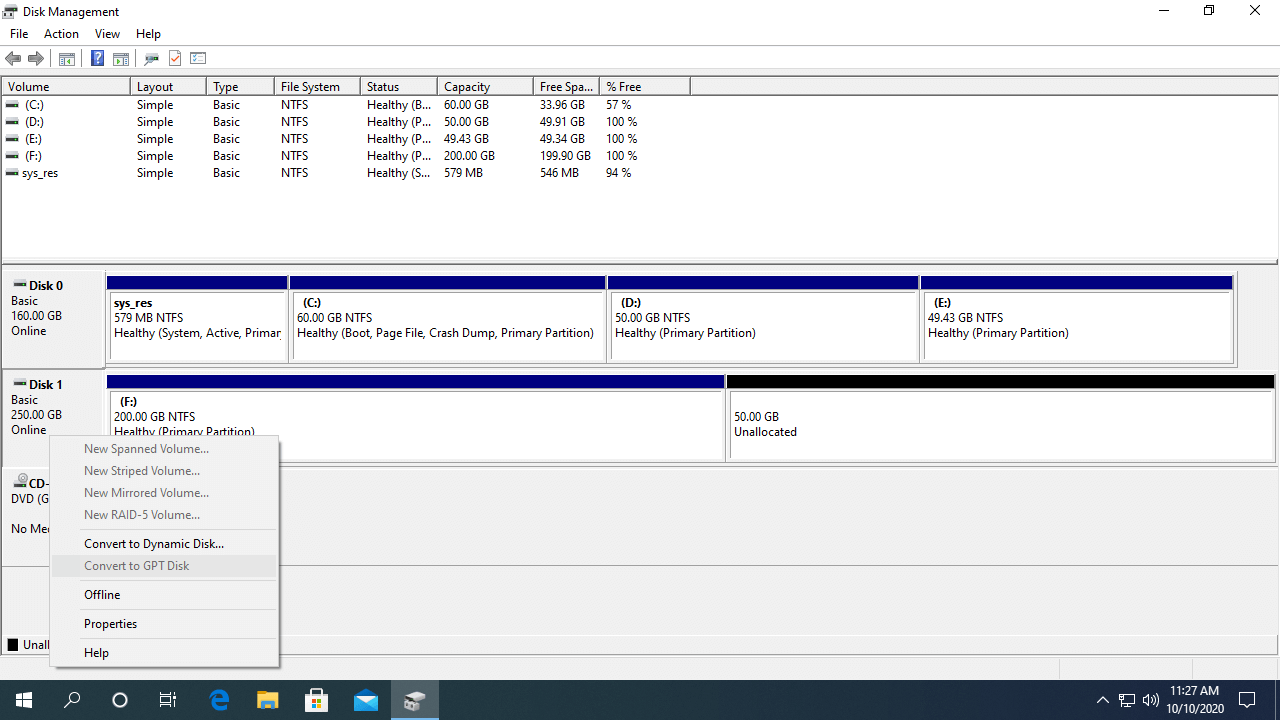The width and height of the screenshot is (1280, 720).
Task: Open the View menu
Action: [107, 34]
